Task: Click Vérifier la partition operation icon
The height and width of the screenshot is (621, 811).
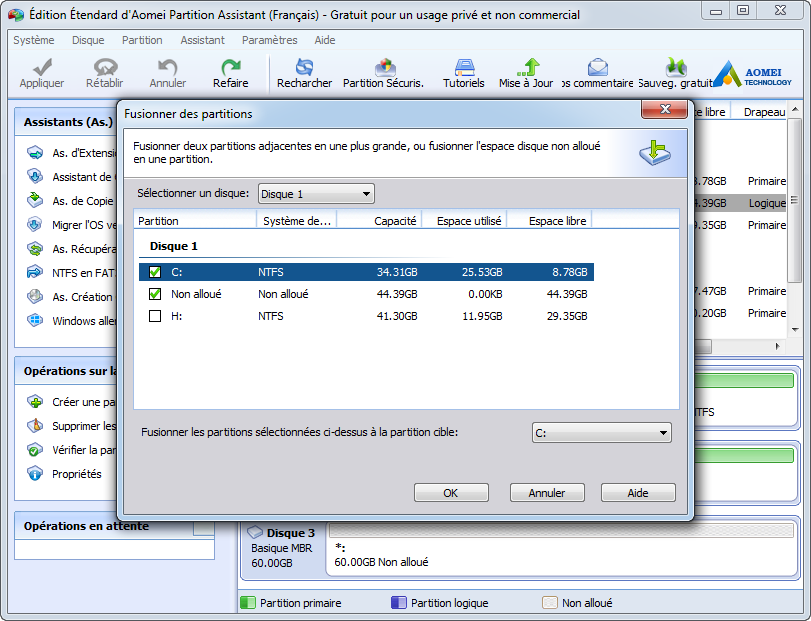Action: pos(35,450)
